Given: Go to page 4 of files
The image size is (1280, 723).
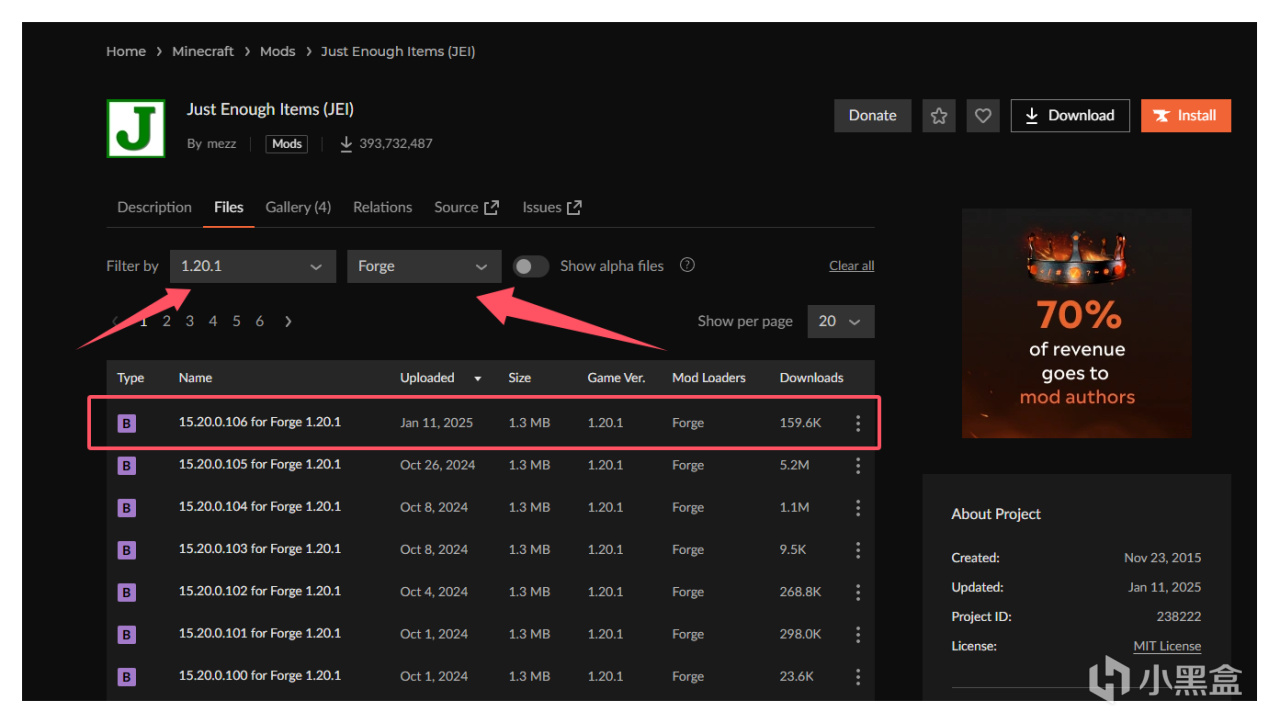Looking at the screenshot, I should pyautogui.click(x=213, y=321).
